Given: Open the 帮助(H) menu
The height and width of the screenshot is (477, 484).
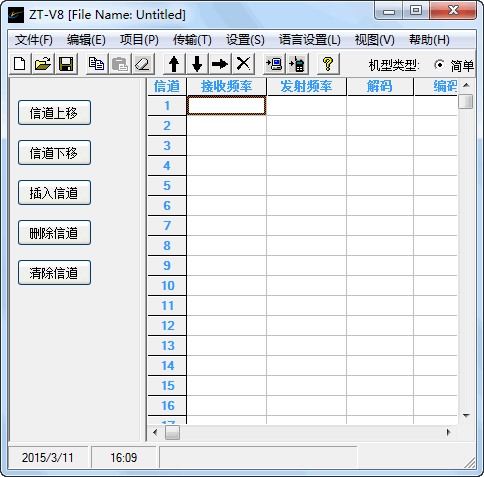Looking at the screenshot, I should point(429,40).
